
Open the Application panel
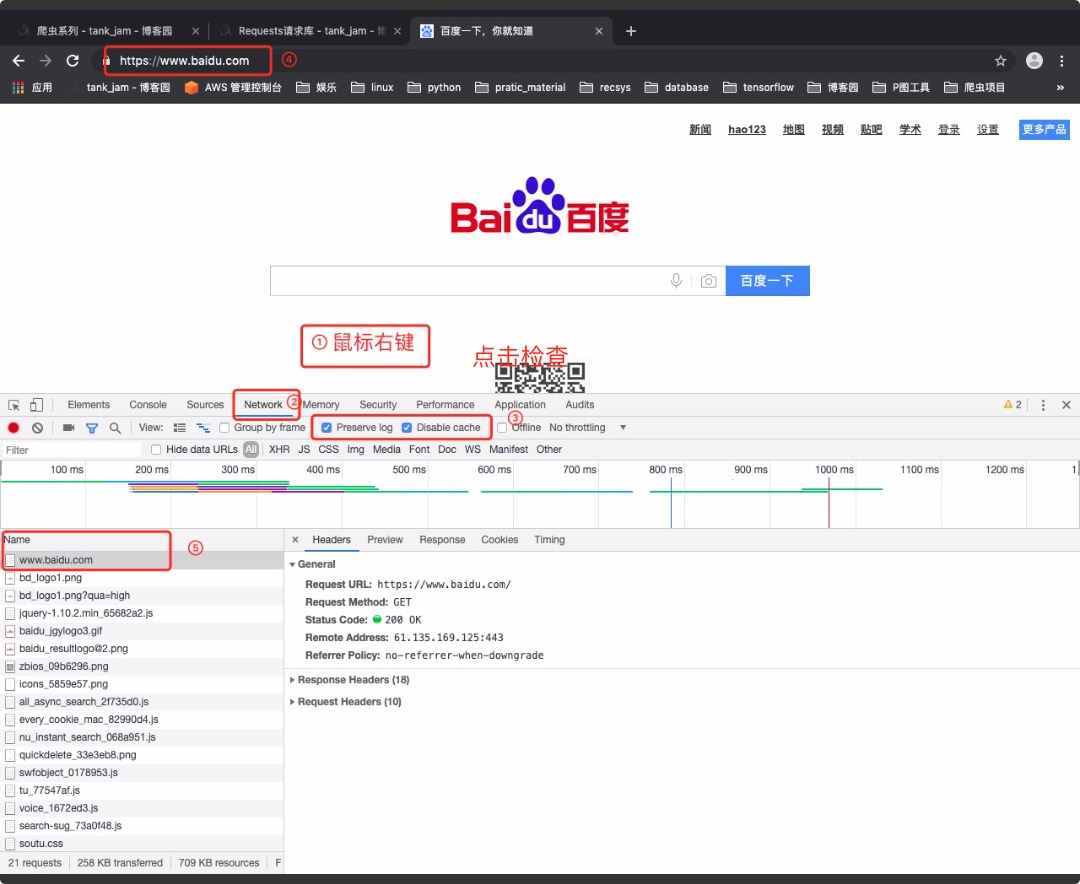click(x=520, y=405)
